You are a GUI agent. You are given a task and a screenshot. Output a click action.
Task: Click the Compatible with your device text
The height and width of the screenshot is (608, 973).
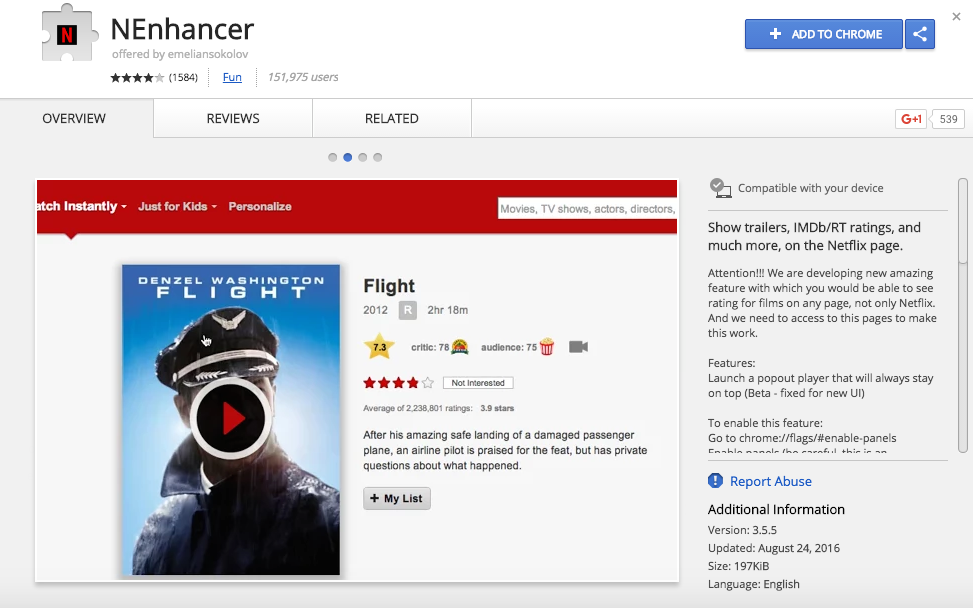pyautogui.click(x=810, y=188)
